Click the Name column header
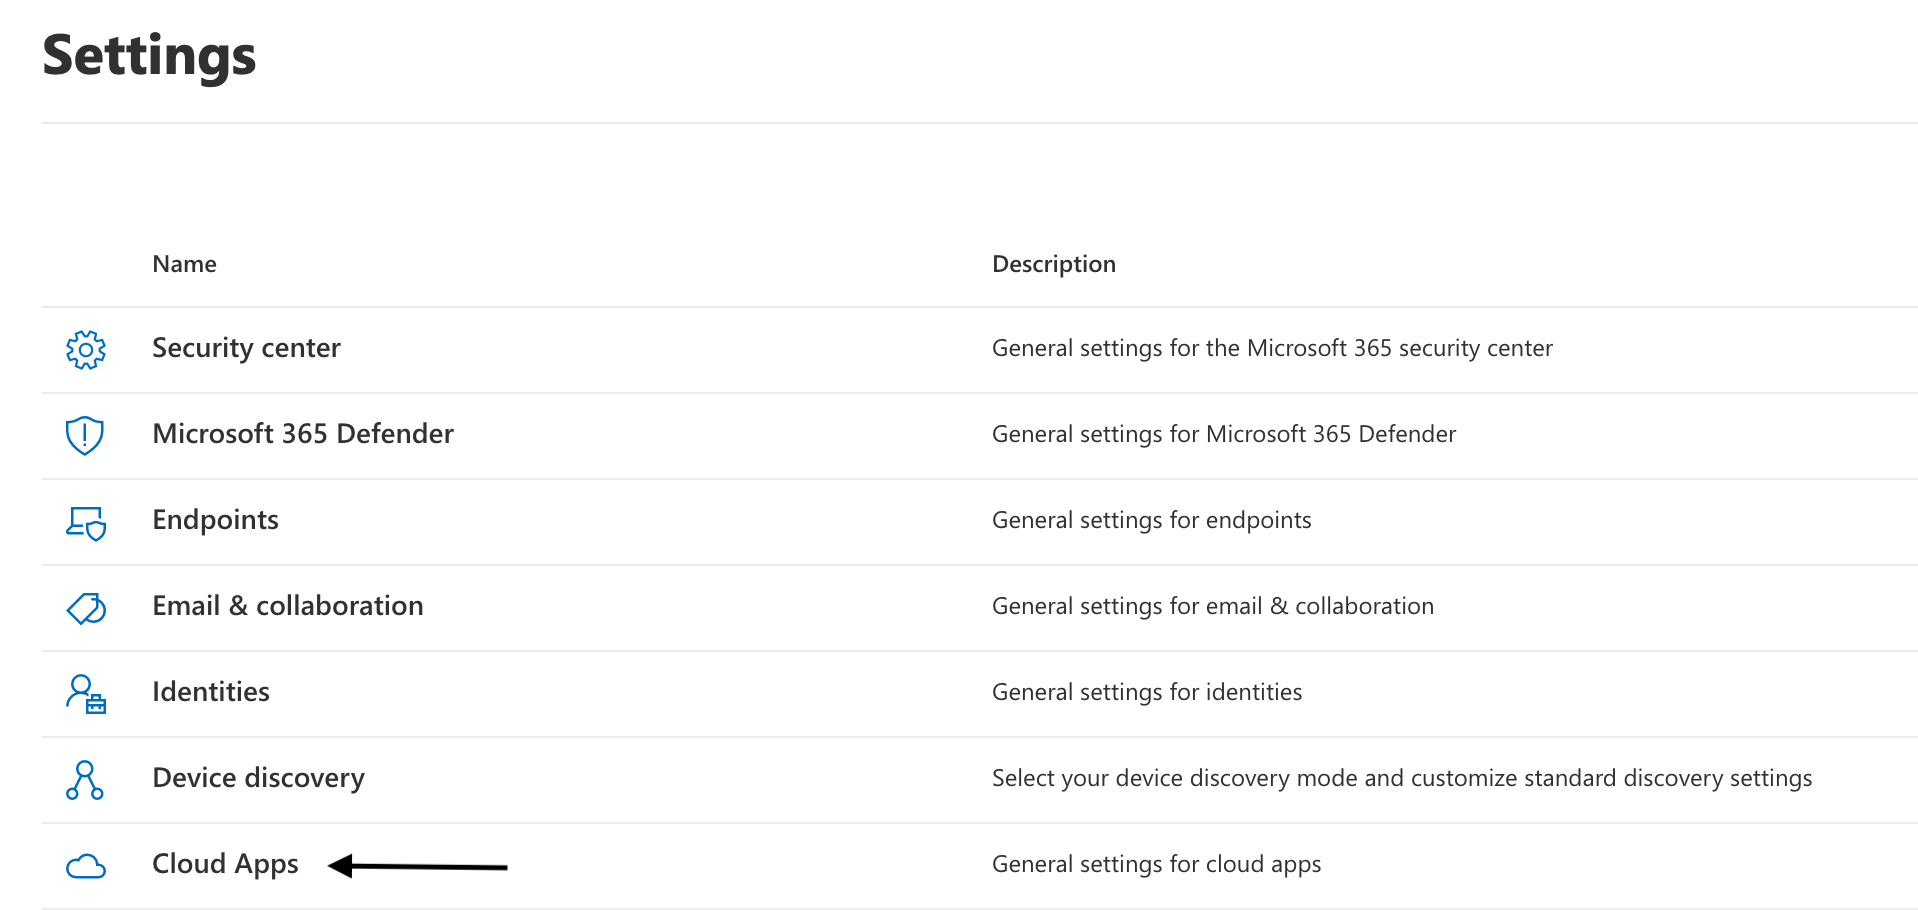 [x=184, y=263]
